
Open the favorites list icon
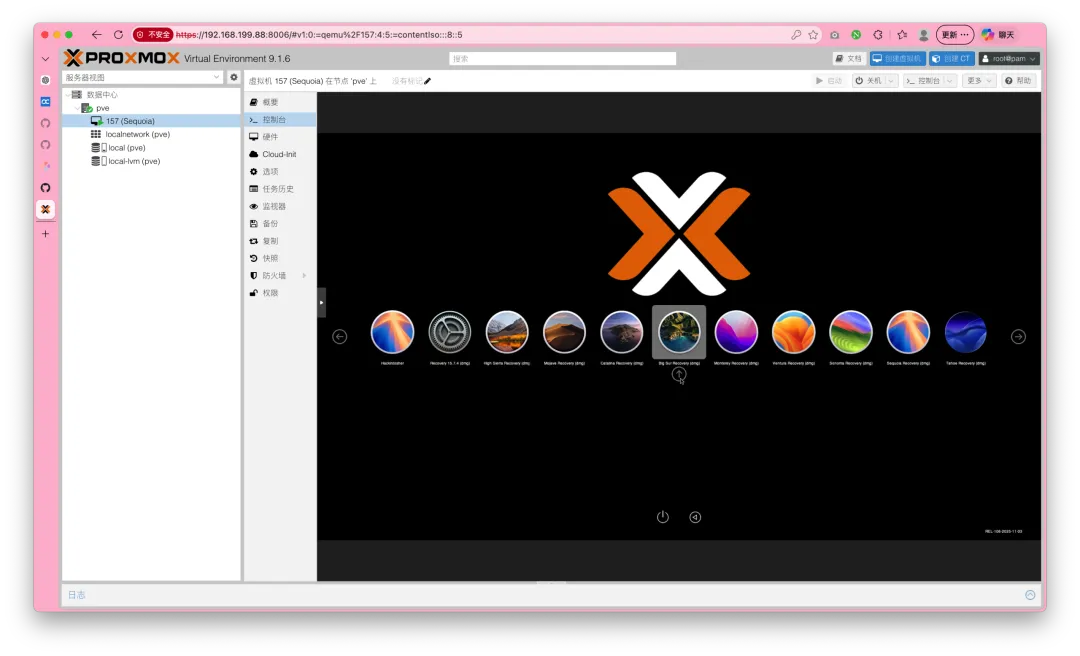[902, 34]
